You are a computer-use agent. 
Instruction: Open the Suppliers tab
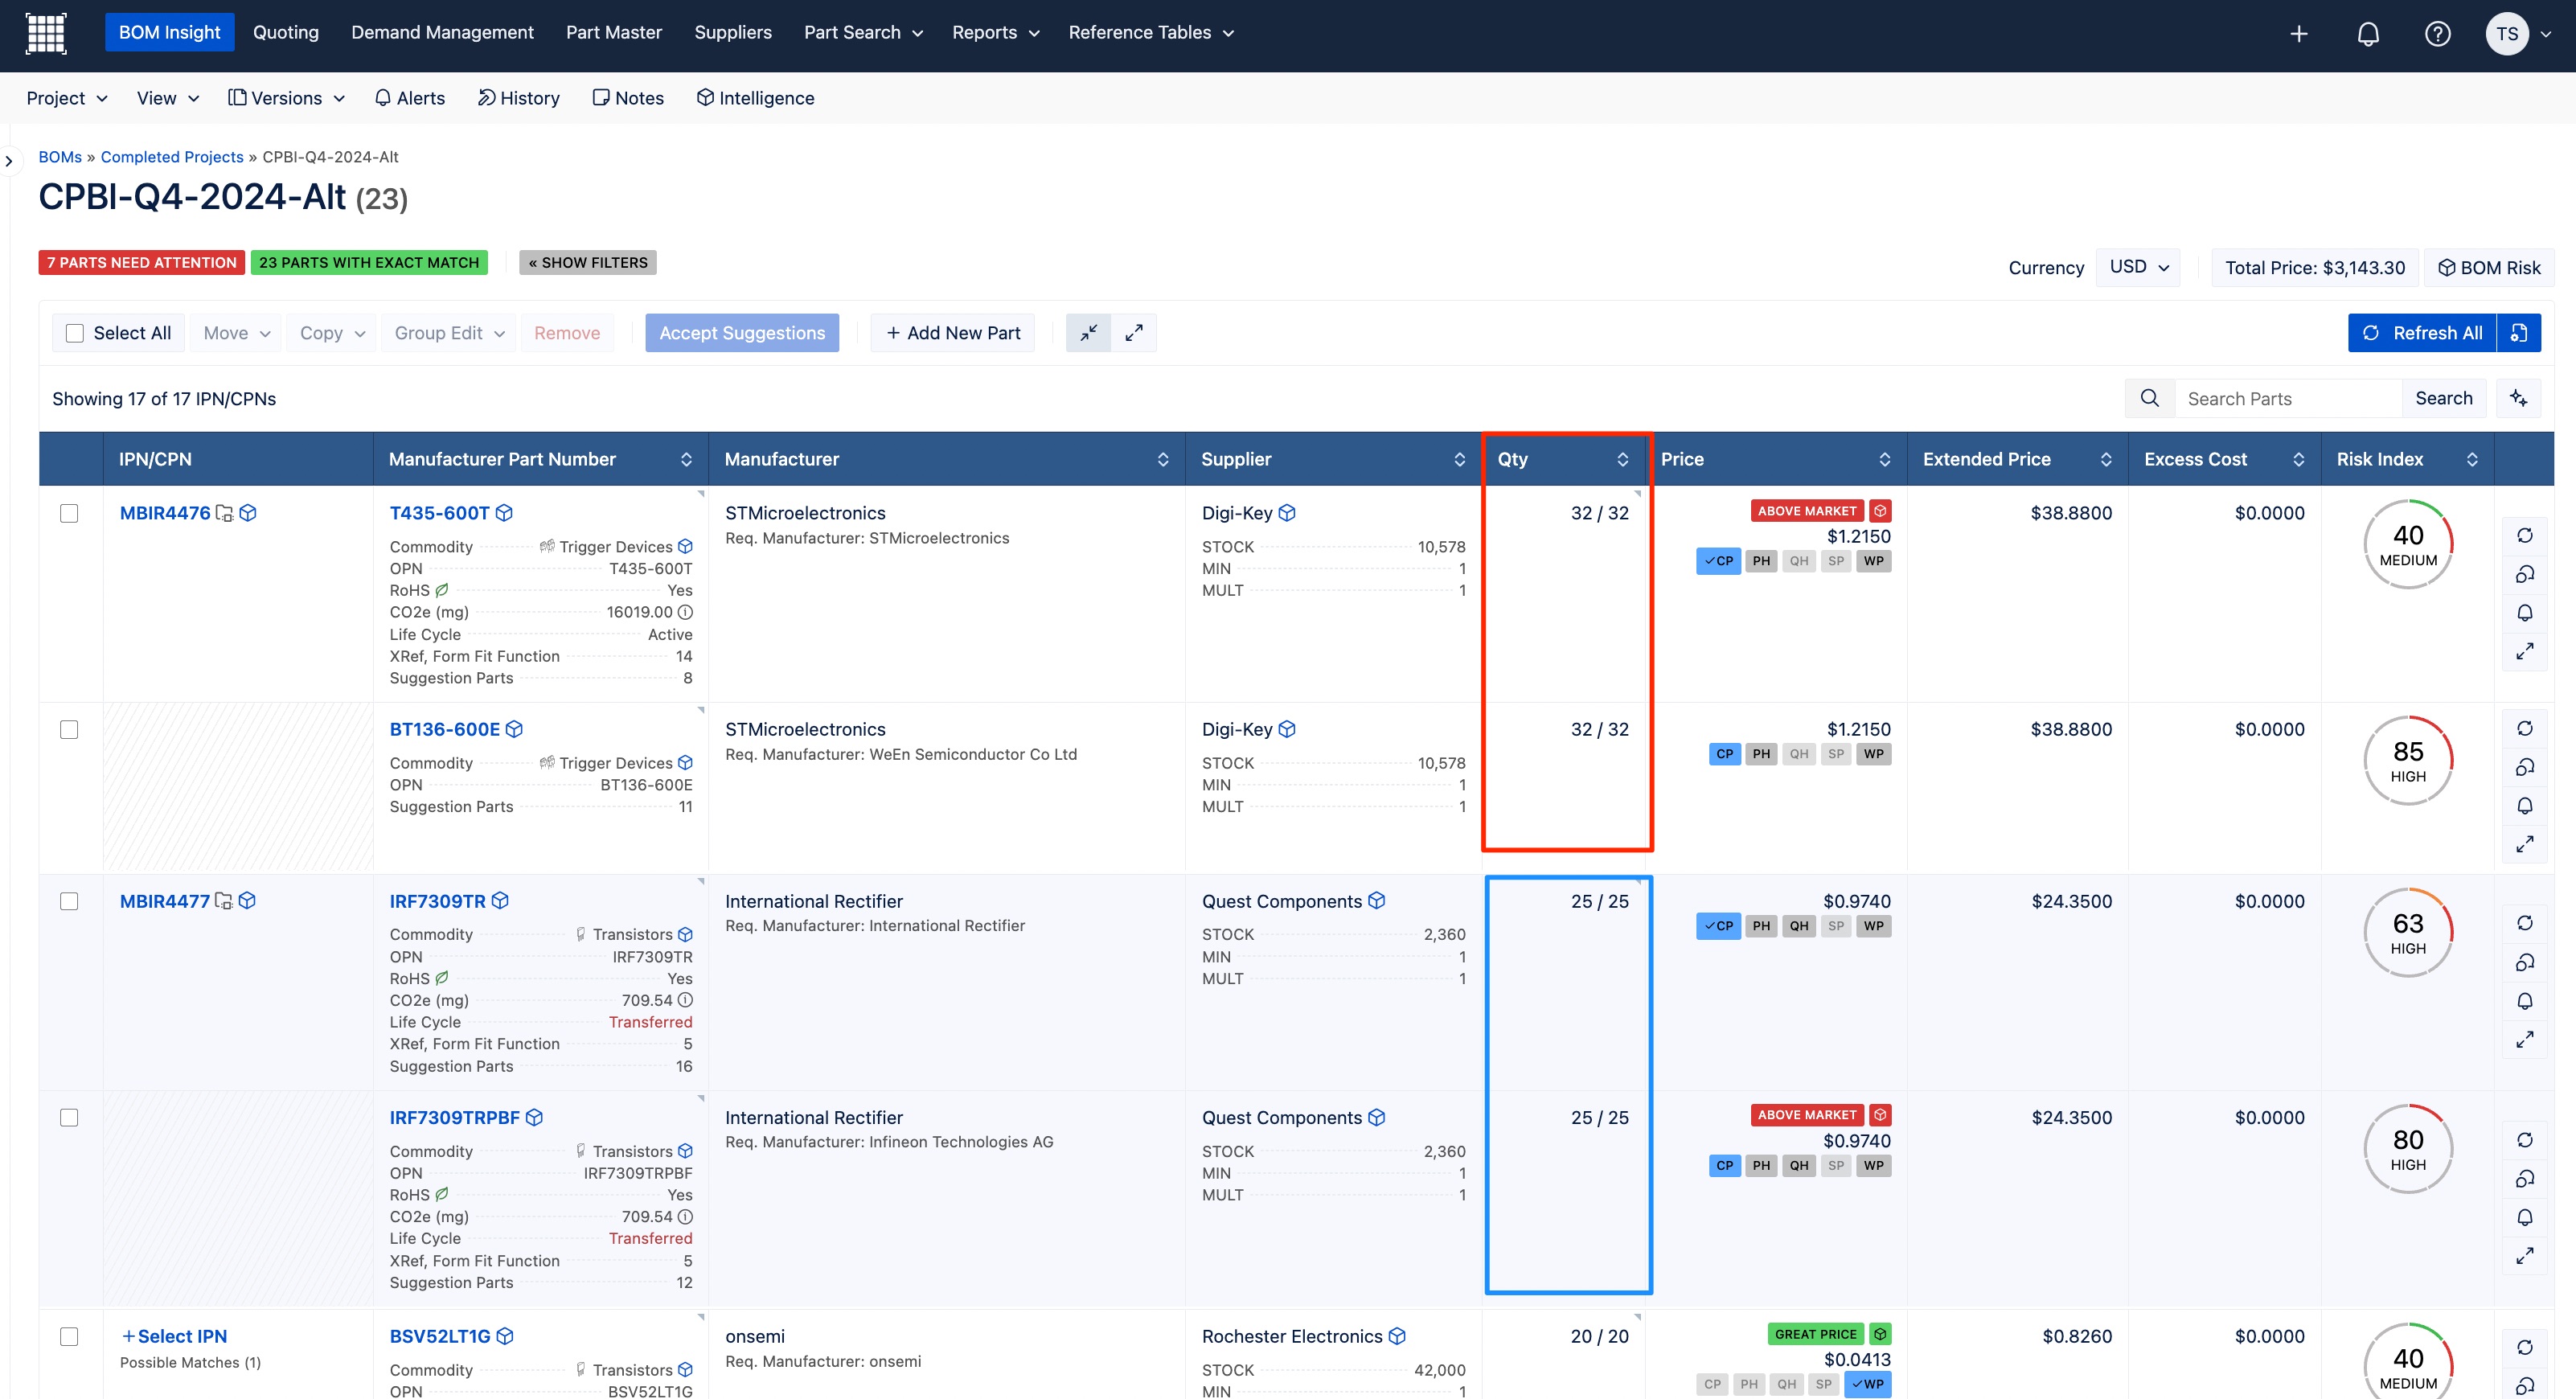(x=733, y=33)
